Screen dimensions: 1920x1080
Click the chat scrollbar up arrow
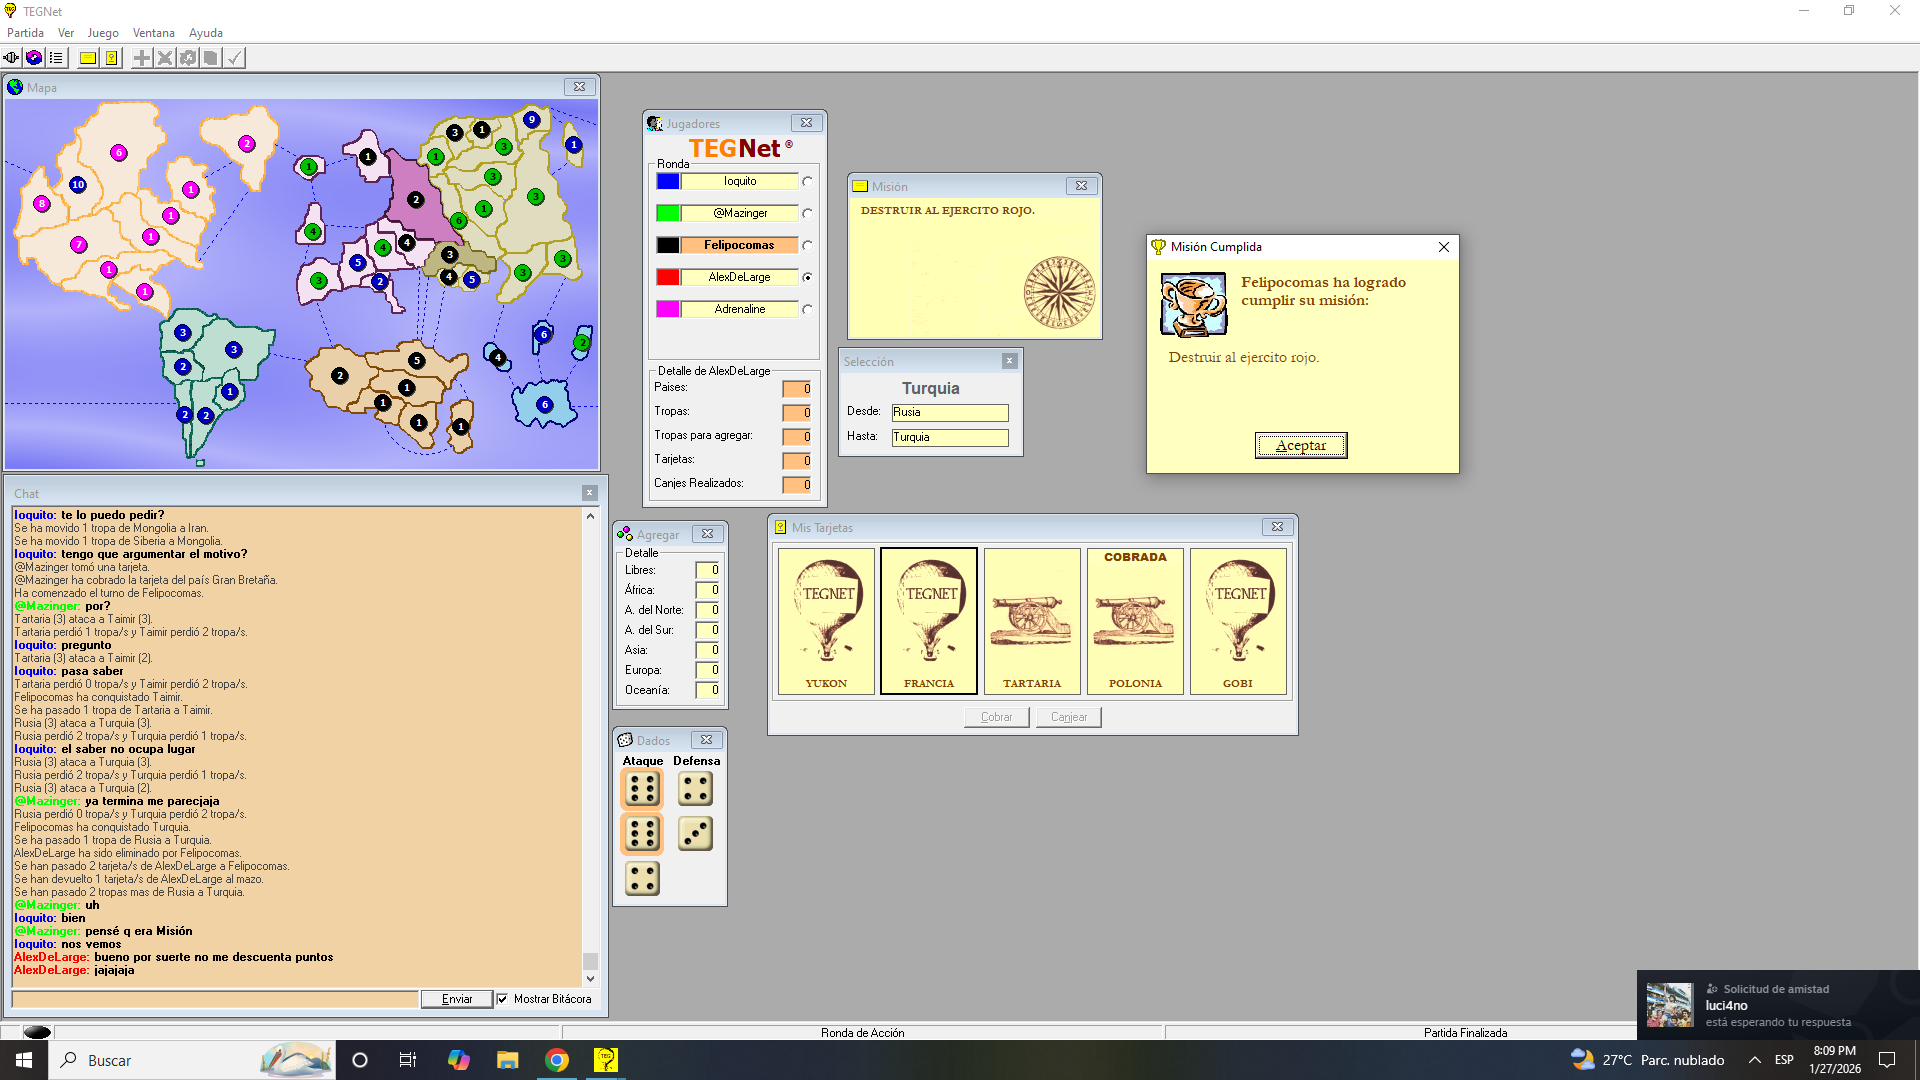[x=590, y=516]
